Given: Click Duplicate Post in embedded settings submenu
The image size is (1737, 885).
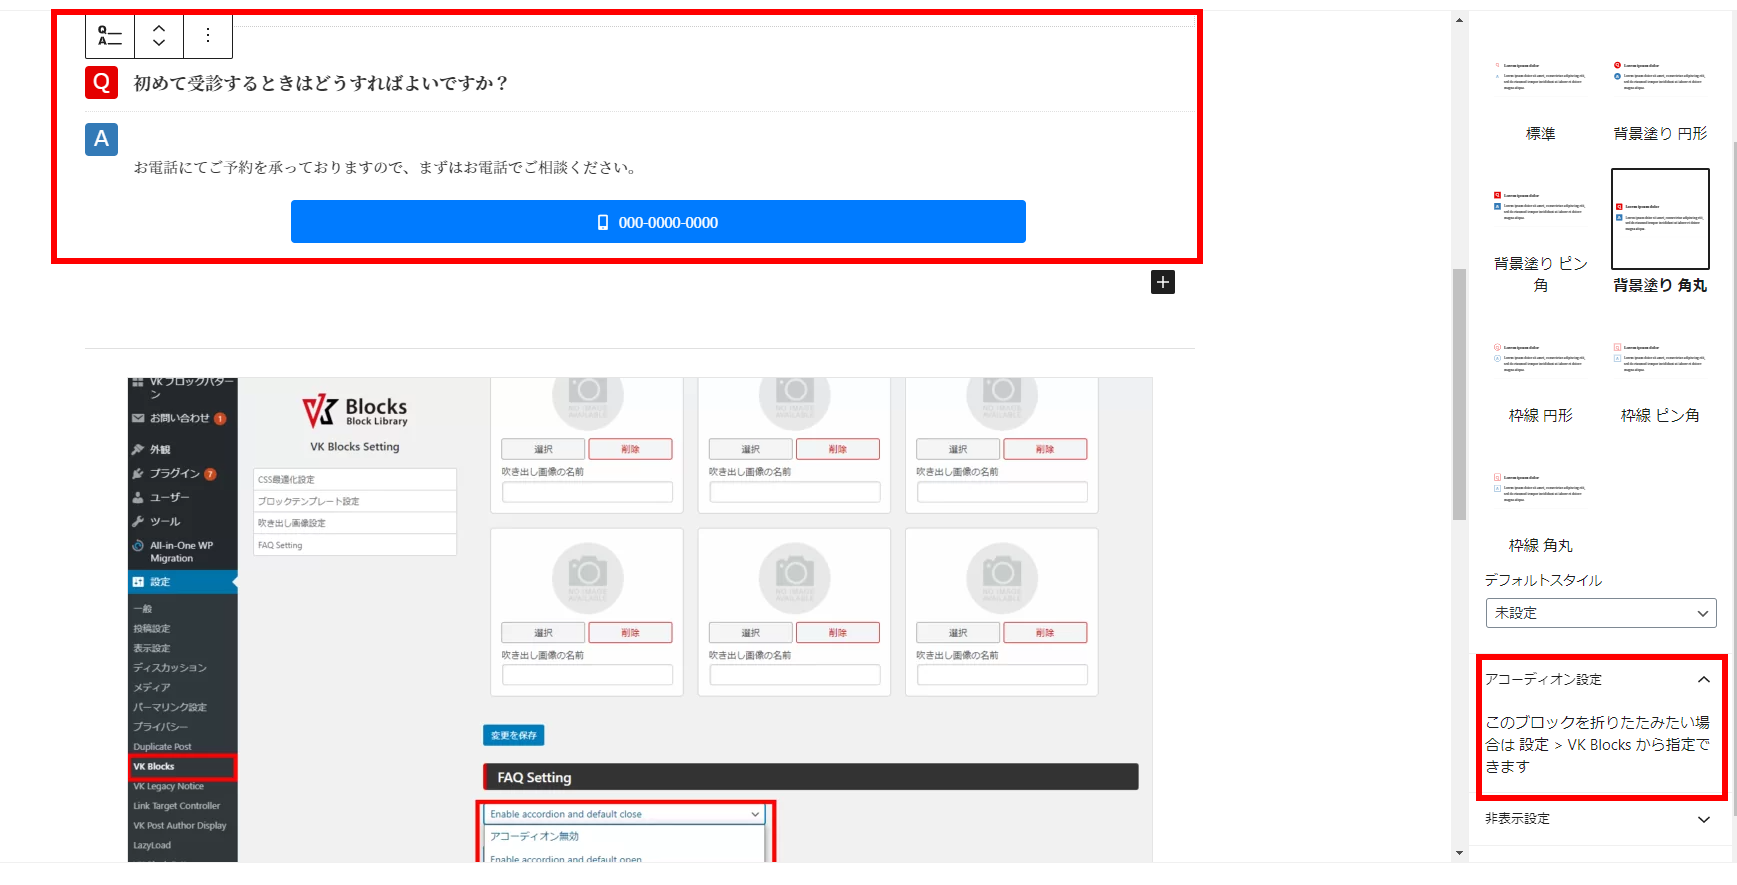Looking at the screenshot, I should (x=162, y=747).
